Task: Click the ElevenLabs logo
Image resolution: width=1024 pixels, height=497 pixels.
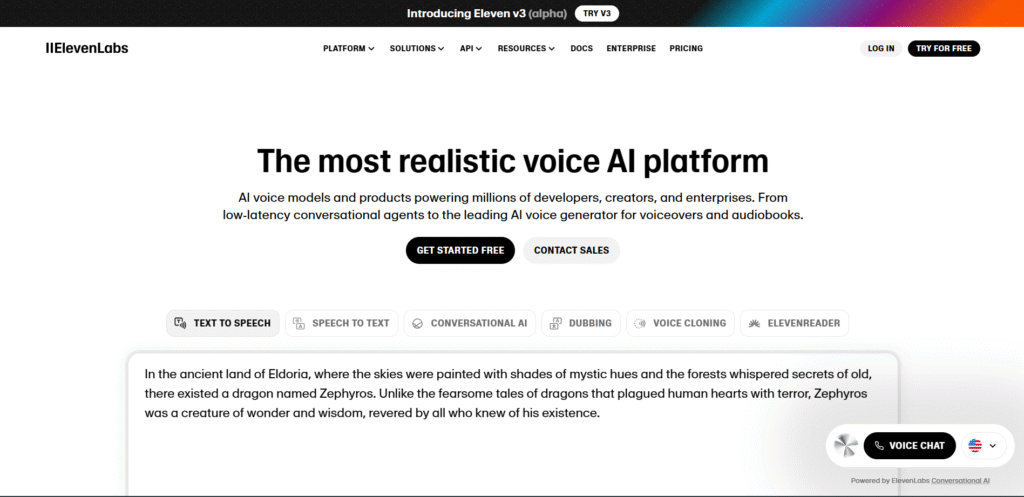Action: (x=87, y=48)
